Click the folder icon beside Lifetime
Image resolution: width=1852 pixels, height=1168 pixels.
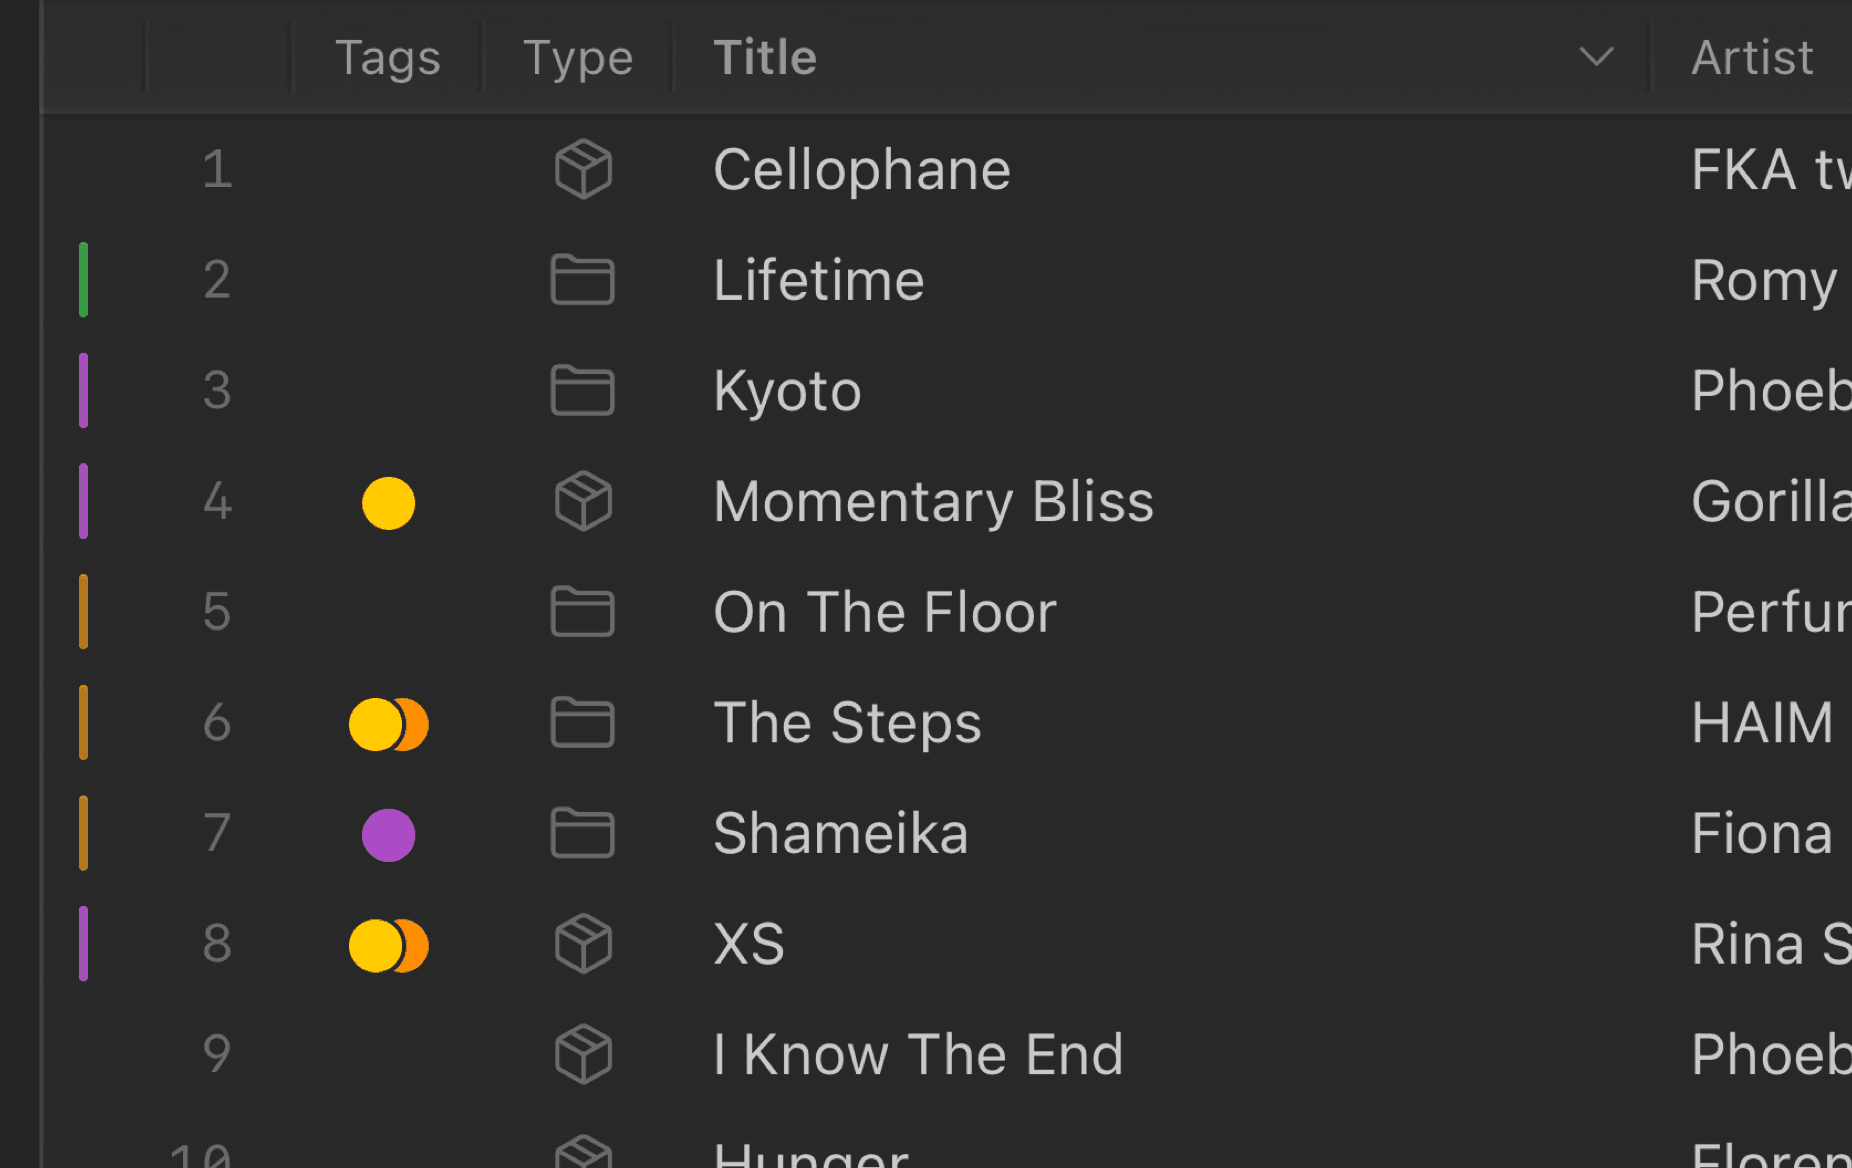point(582,280)
